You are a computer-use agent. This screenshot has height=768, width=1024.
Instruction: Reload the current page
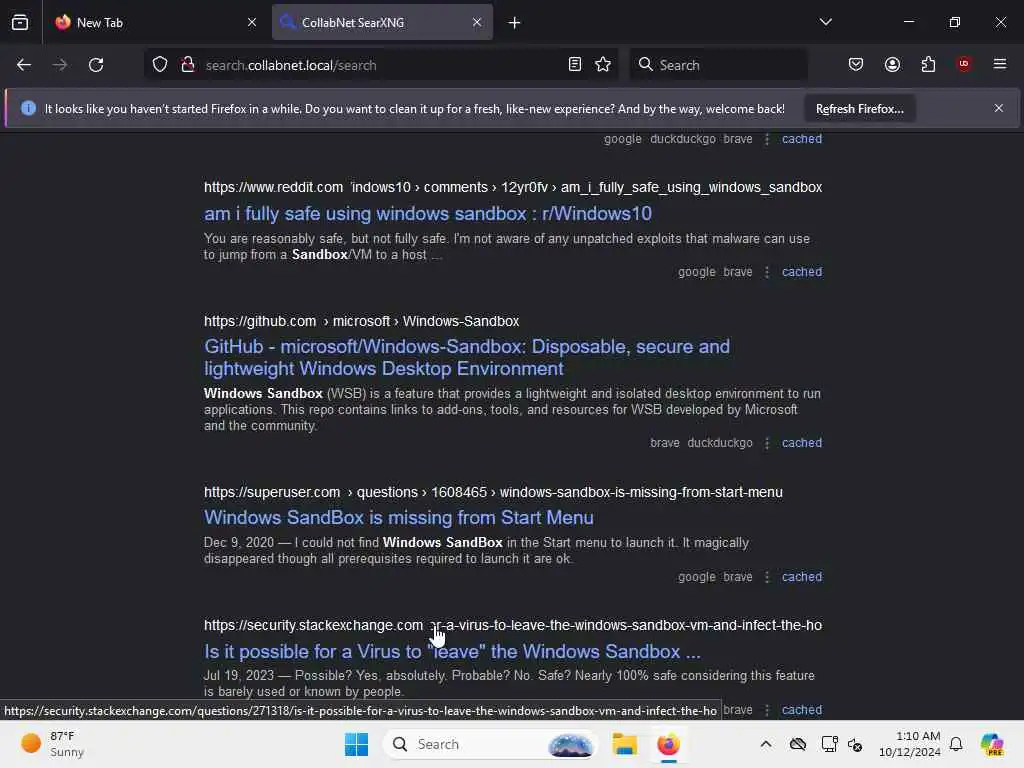pos(96,65)
